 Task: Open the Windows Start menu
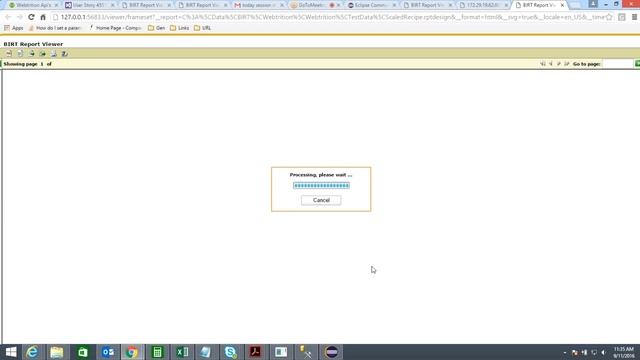11,352
